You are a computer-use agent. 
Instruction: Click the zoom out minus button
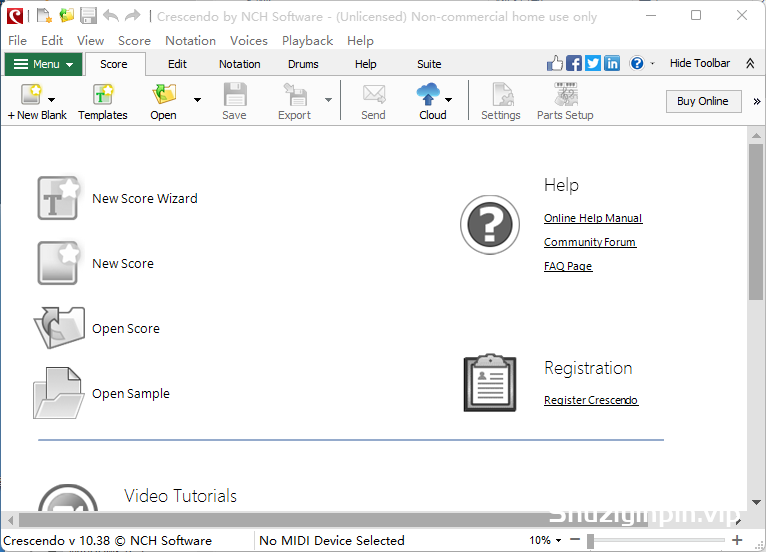point(575,540)
